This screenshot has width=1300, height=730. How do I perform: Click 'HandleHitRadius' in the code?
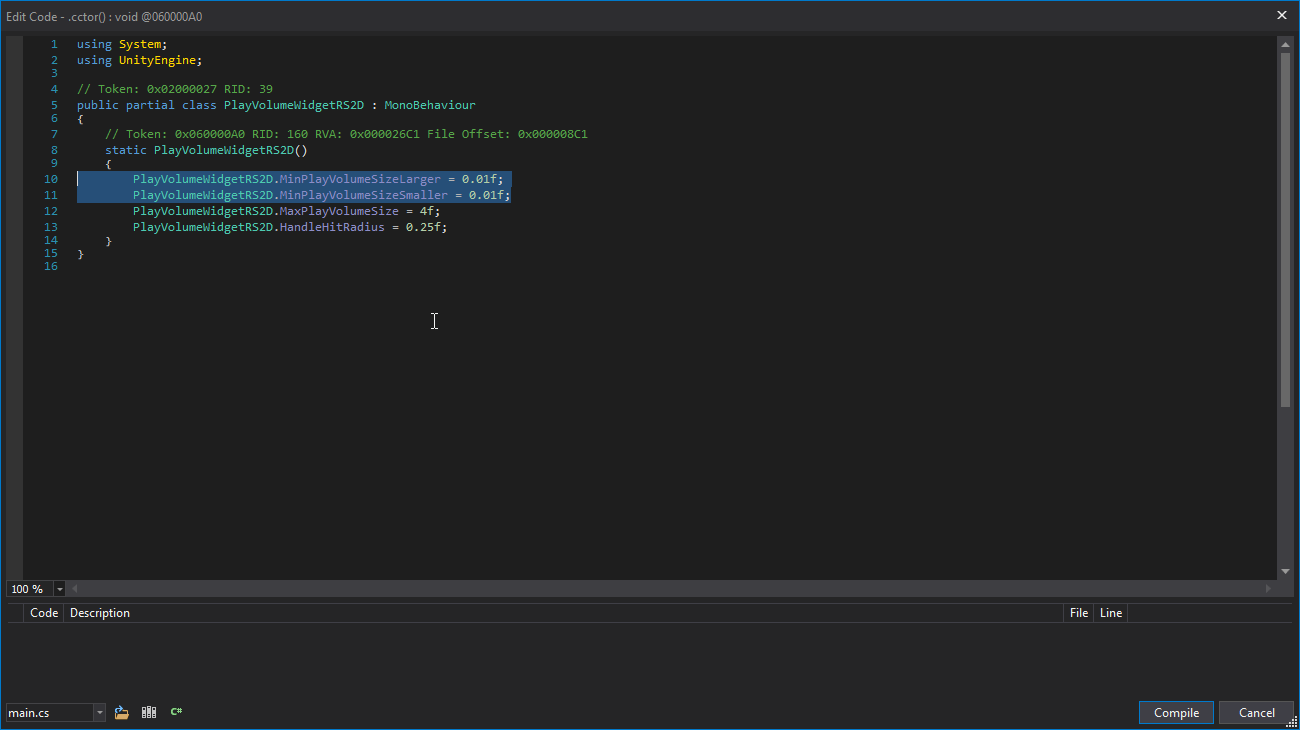point(332,227)
